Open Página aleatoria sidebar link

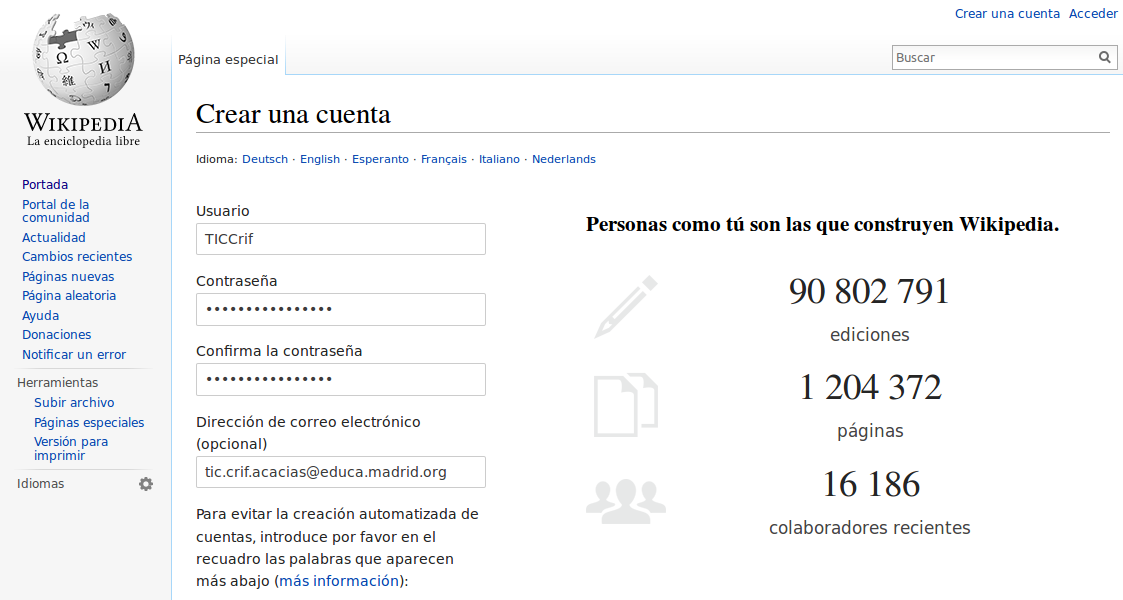[x=69, y=296]
